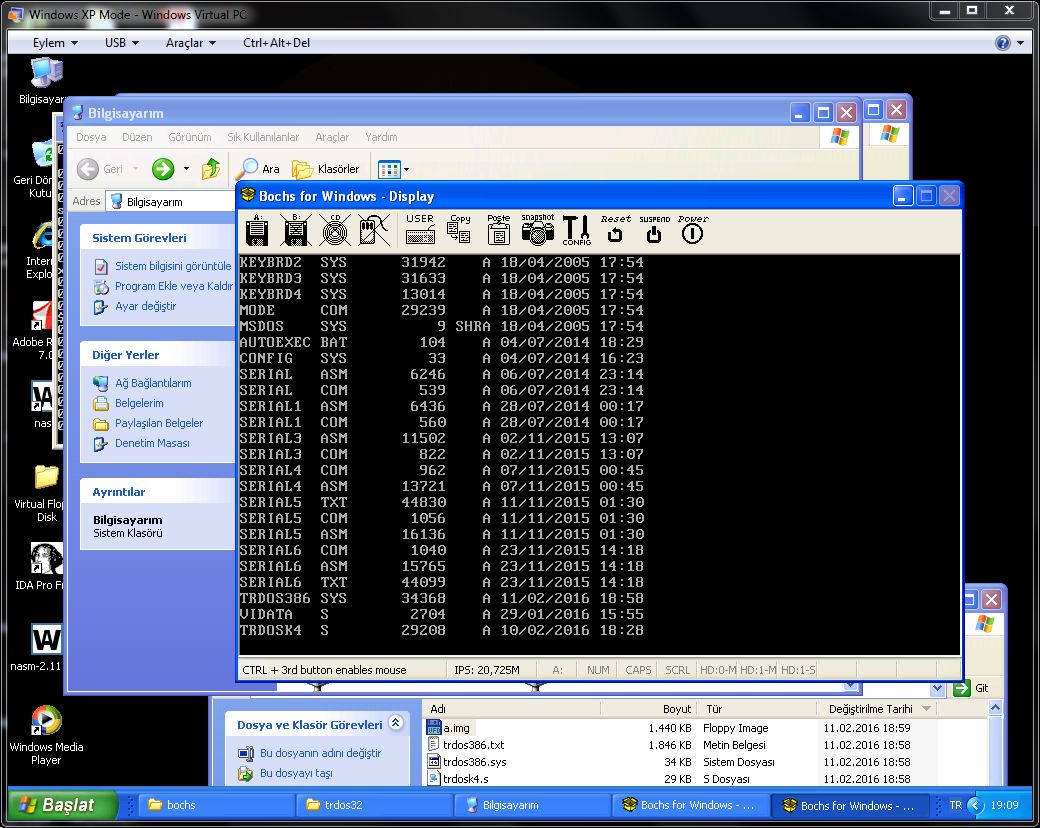The width and height of the screenshot is (1040, 828).
Task: Click the Başlat start button
Action: click(62, 805)
